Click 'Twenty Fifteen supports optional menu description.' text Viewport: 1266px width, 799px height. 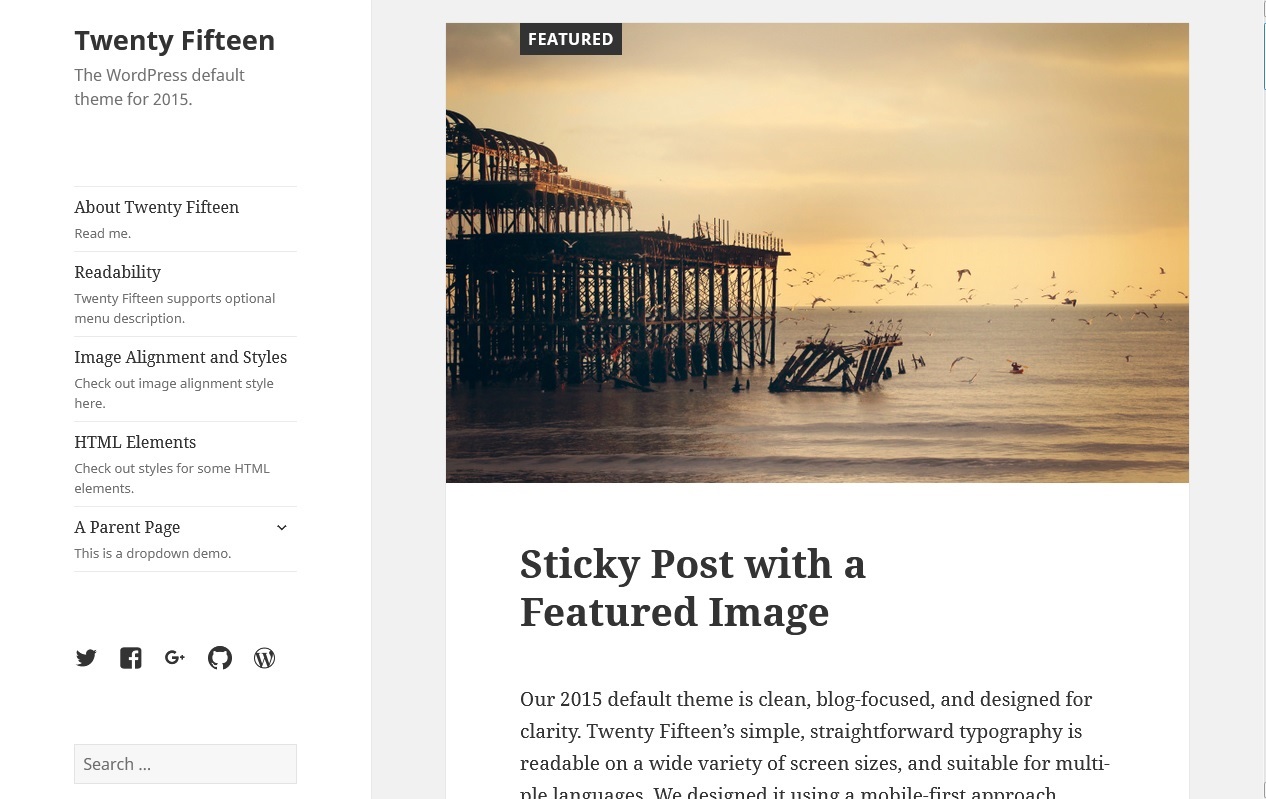click(x=174, y=308)
